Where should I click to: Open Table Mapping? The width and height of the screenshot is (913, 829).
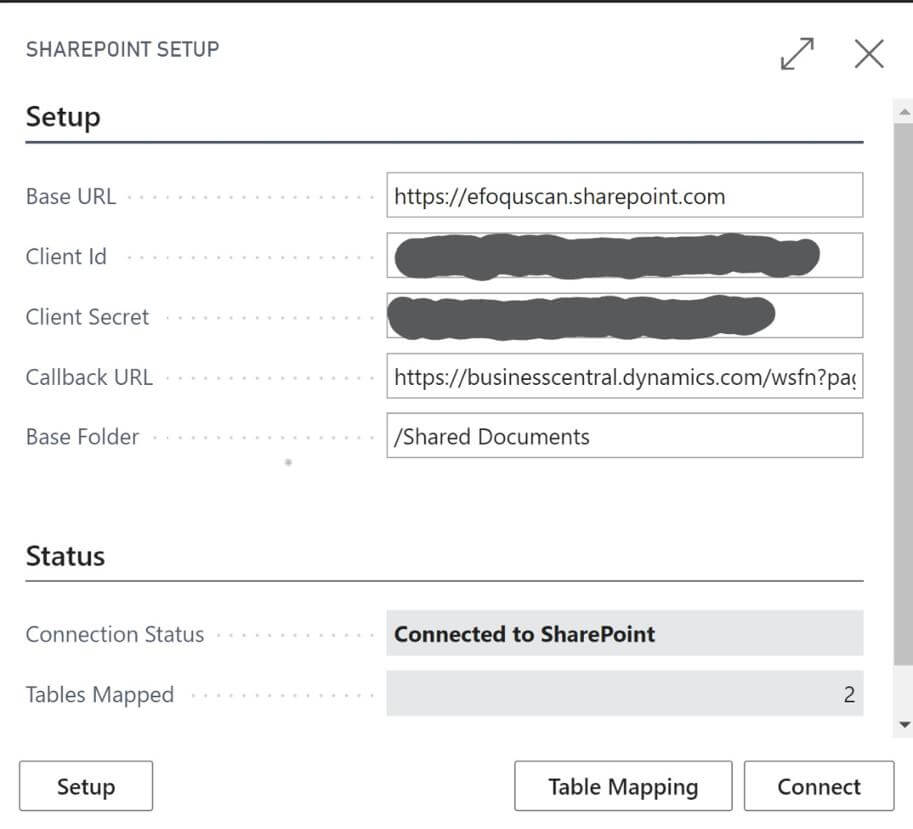click(623, 786)
